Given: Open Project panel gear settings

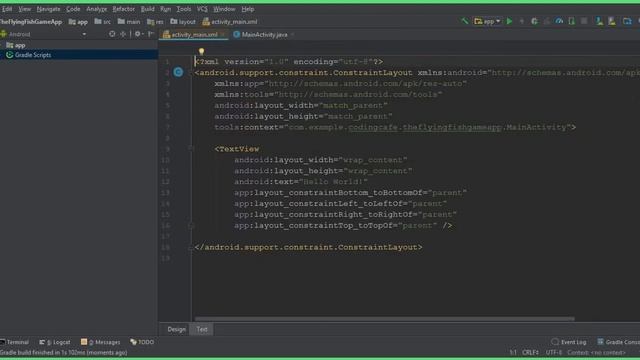Looking at the screenshot, I should tap(138, 34).
